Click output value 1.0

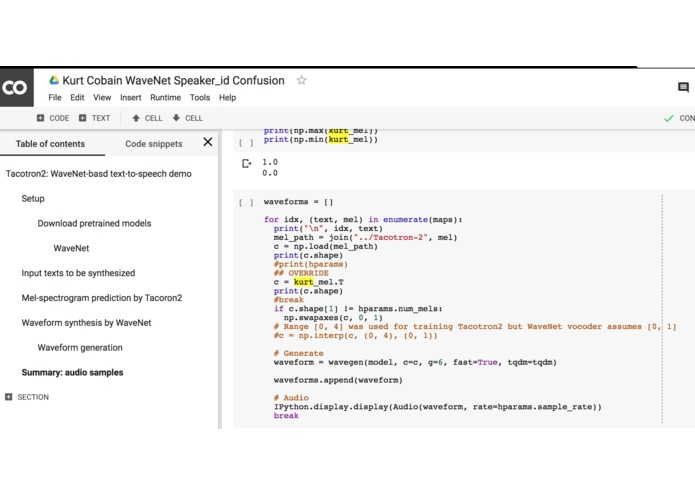click(270, 162)
